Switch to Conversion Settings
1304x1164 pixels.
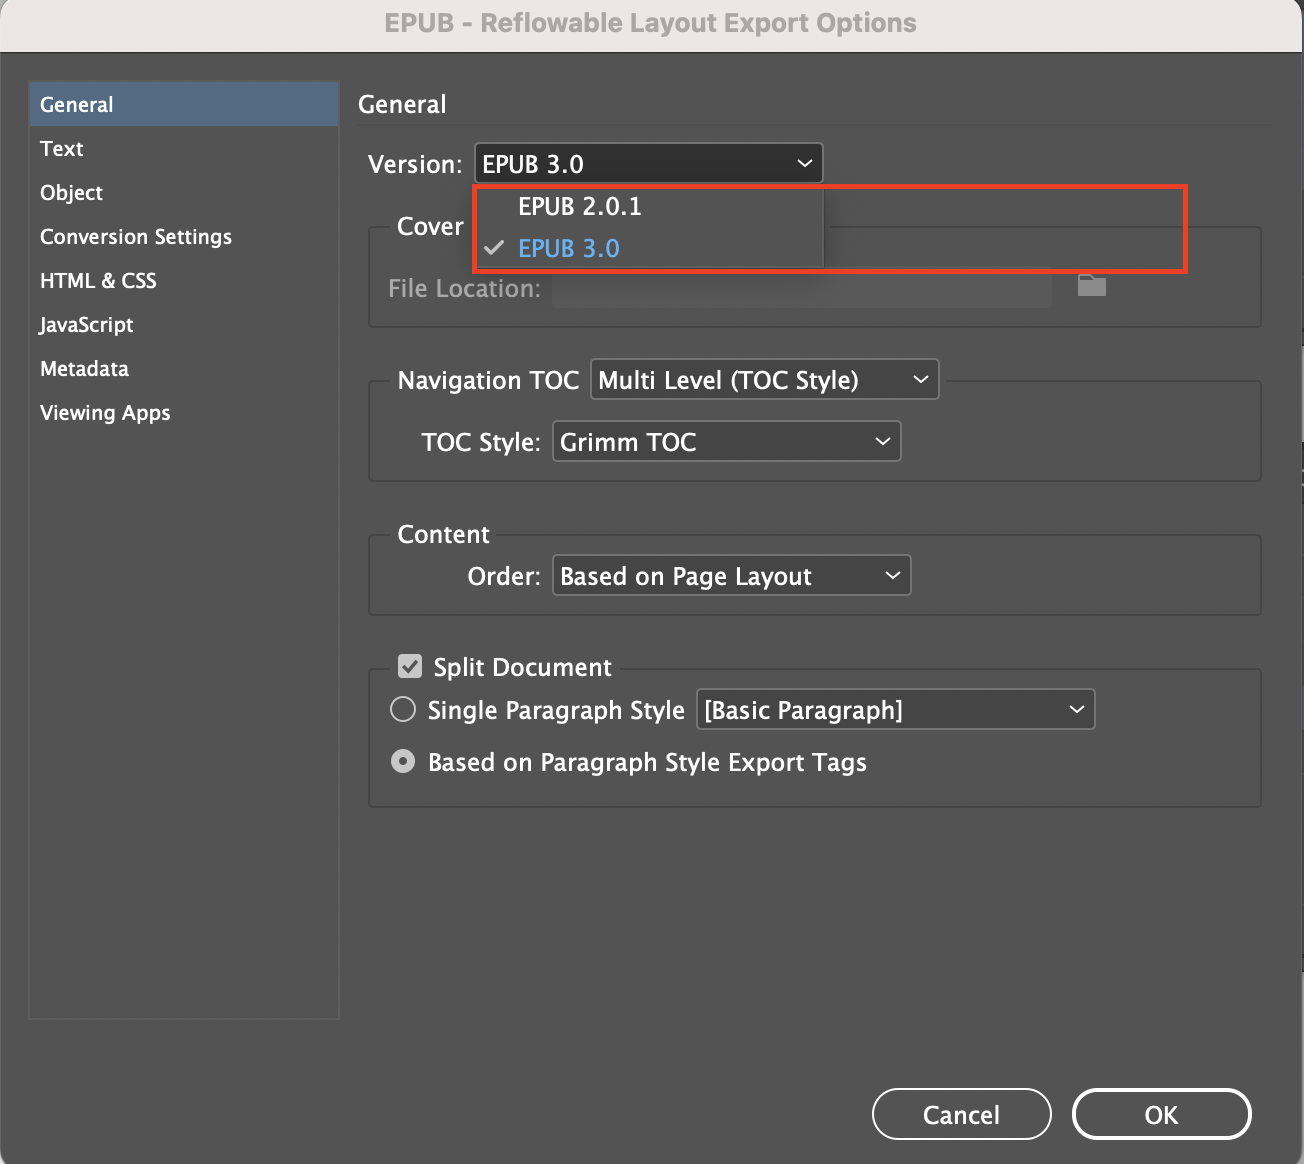[135, 237]
